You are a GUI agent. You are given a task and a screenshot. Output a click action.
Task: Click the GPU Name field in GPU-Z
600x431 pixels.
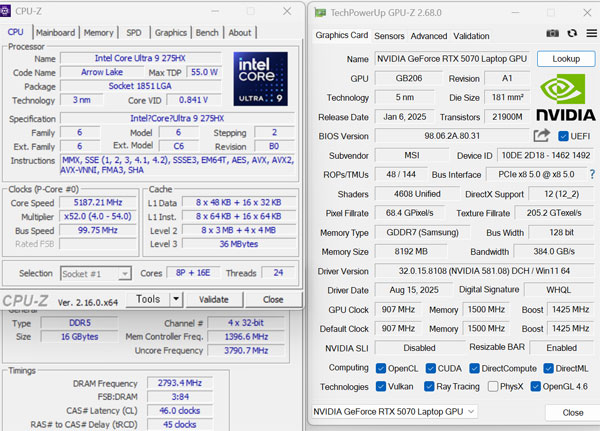click(x=452, y=59)
